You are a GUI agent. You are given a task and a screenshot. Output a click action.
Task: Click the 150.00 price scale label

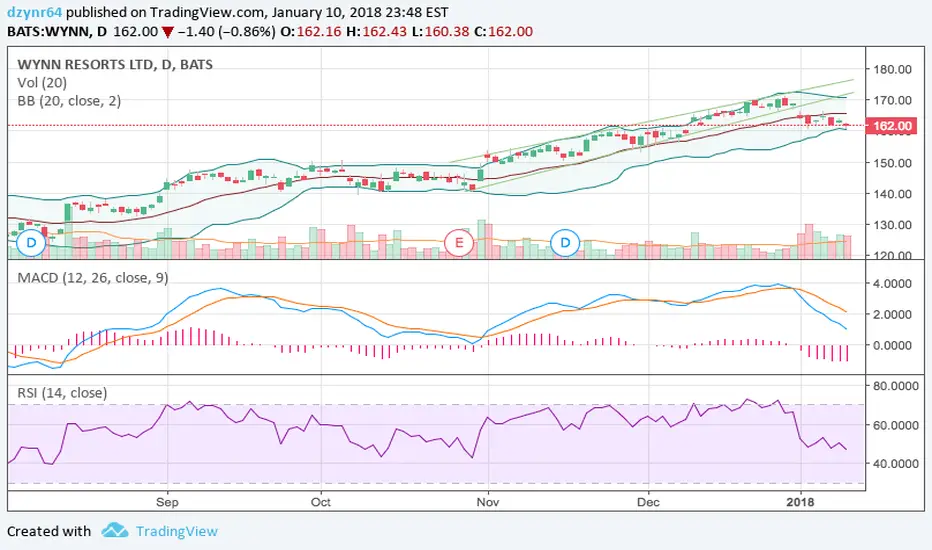(893, 162)
